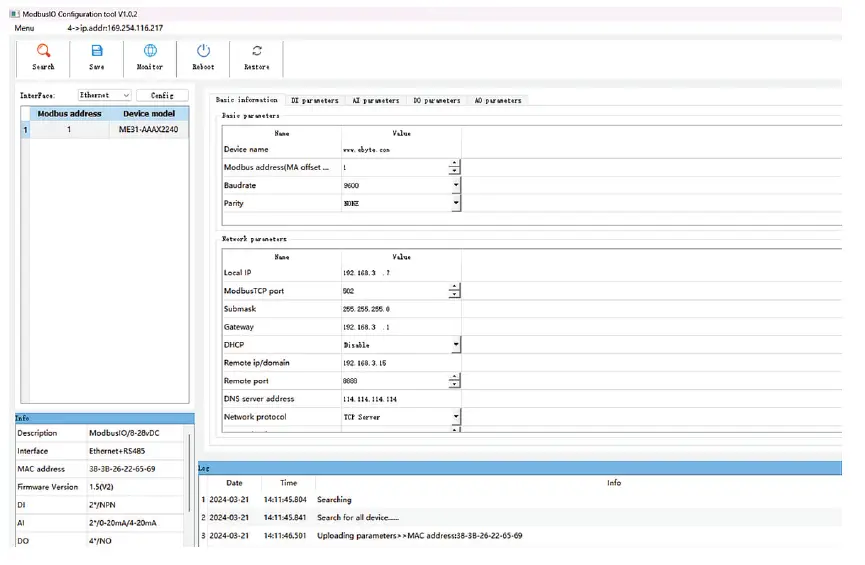Click the Modbus address column header
The height and width of the screenshot is (565, 865).
tap(70, 114)
